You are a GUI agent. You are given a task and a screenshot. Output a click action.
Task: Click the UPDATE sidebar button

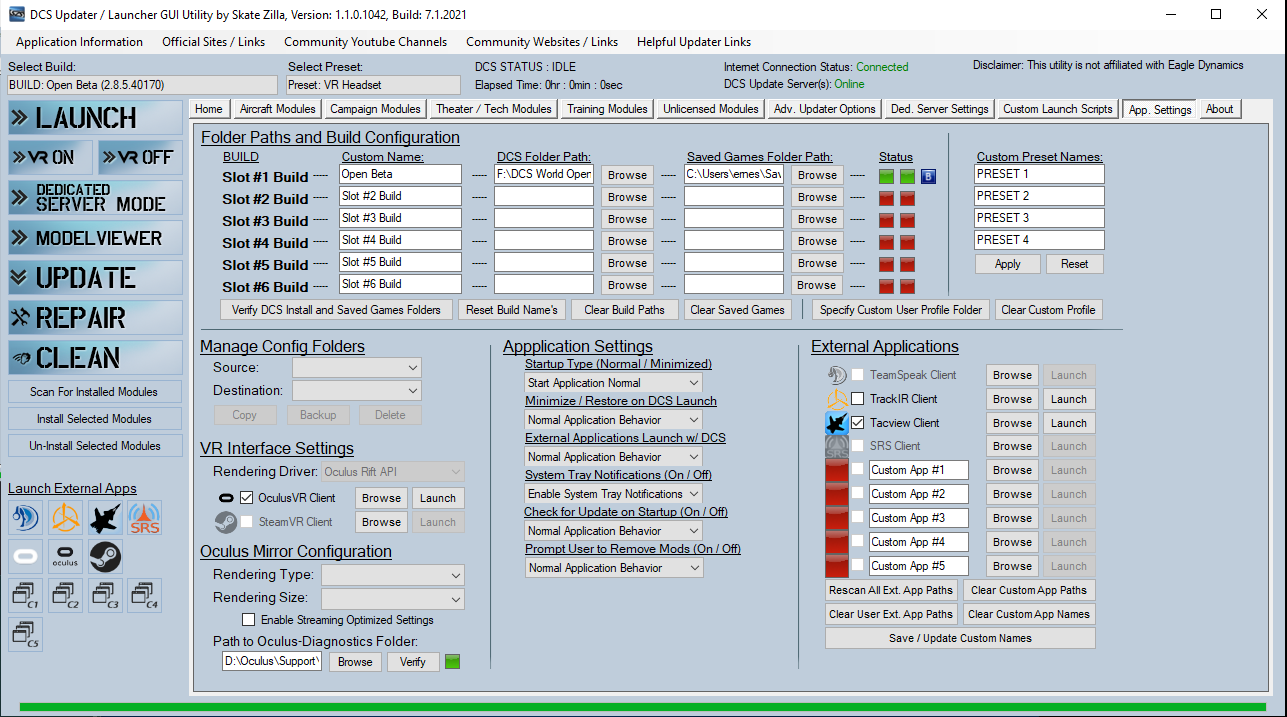[x=95, y=277]
